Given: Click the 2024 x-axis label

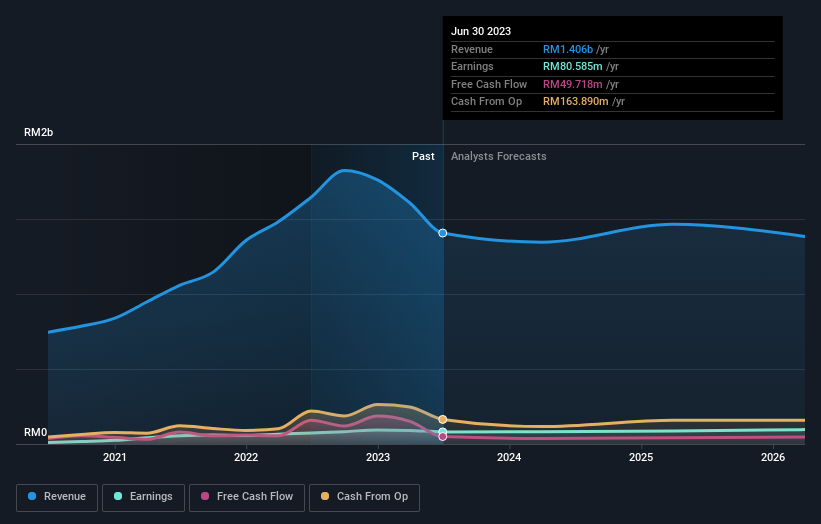Looking at the screenshot, I should (509, 457).
